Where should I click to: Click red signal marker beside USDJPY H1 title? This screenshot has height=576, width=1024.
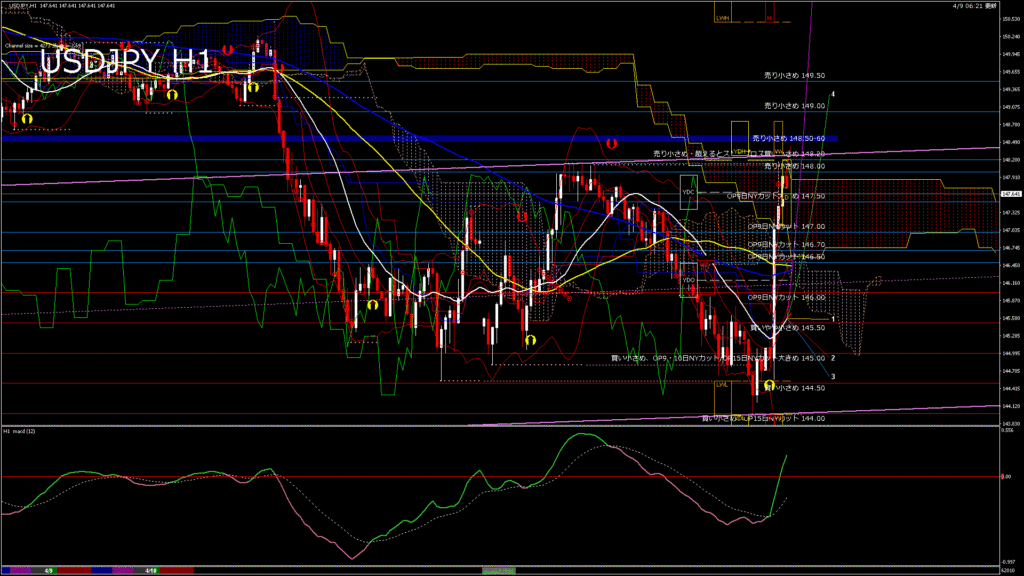[x=228, y=49]
